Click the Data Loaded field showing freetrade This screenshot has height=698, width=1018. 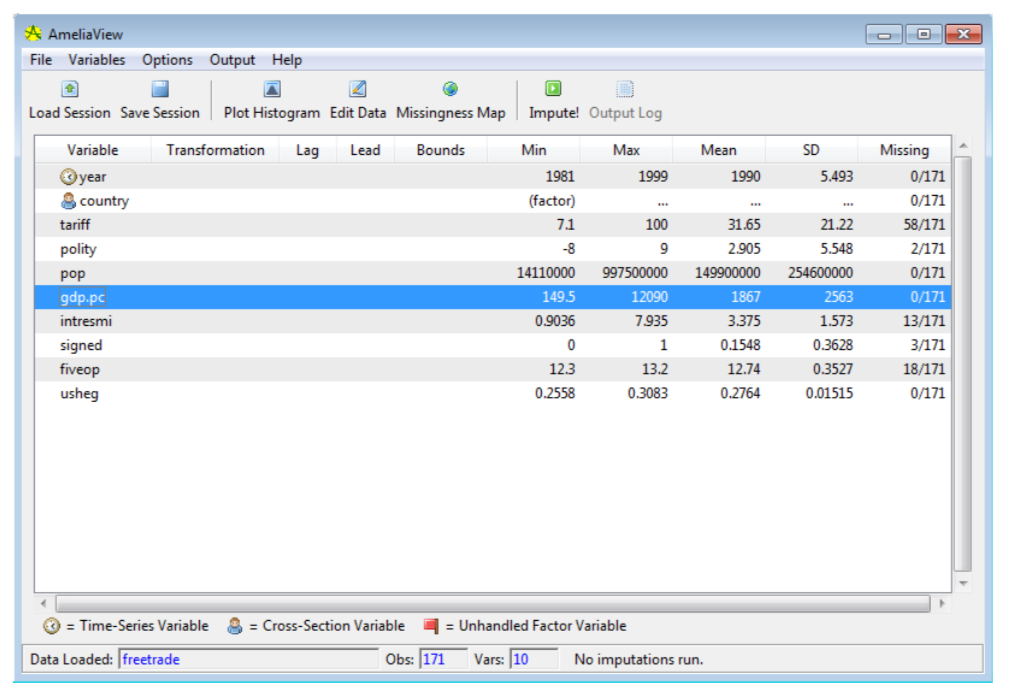(x=247, y=660)
